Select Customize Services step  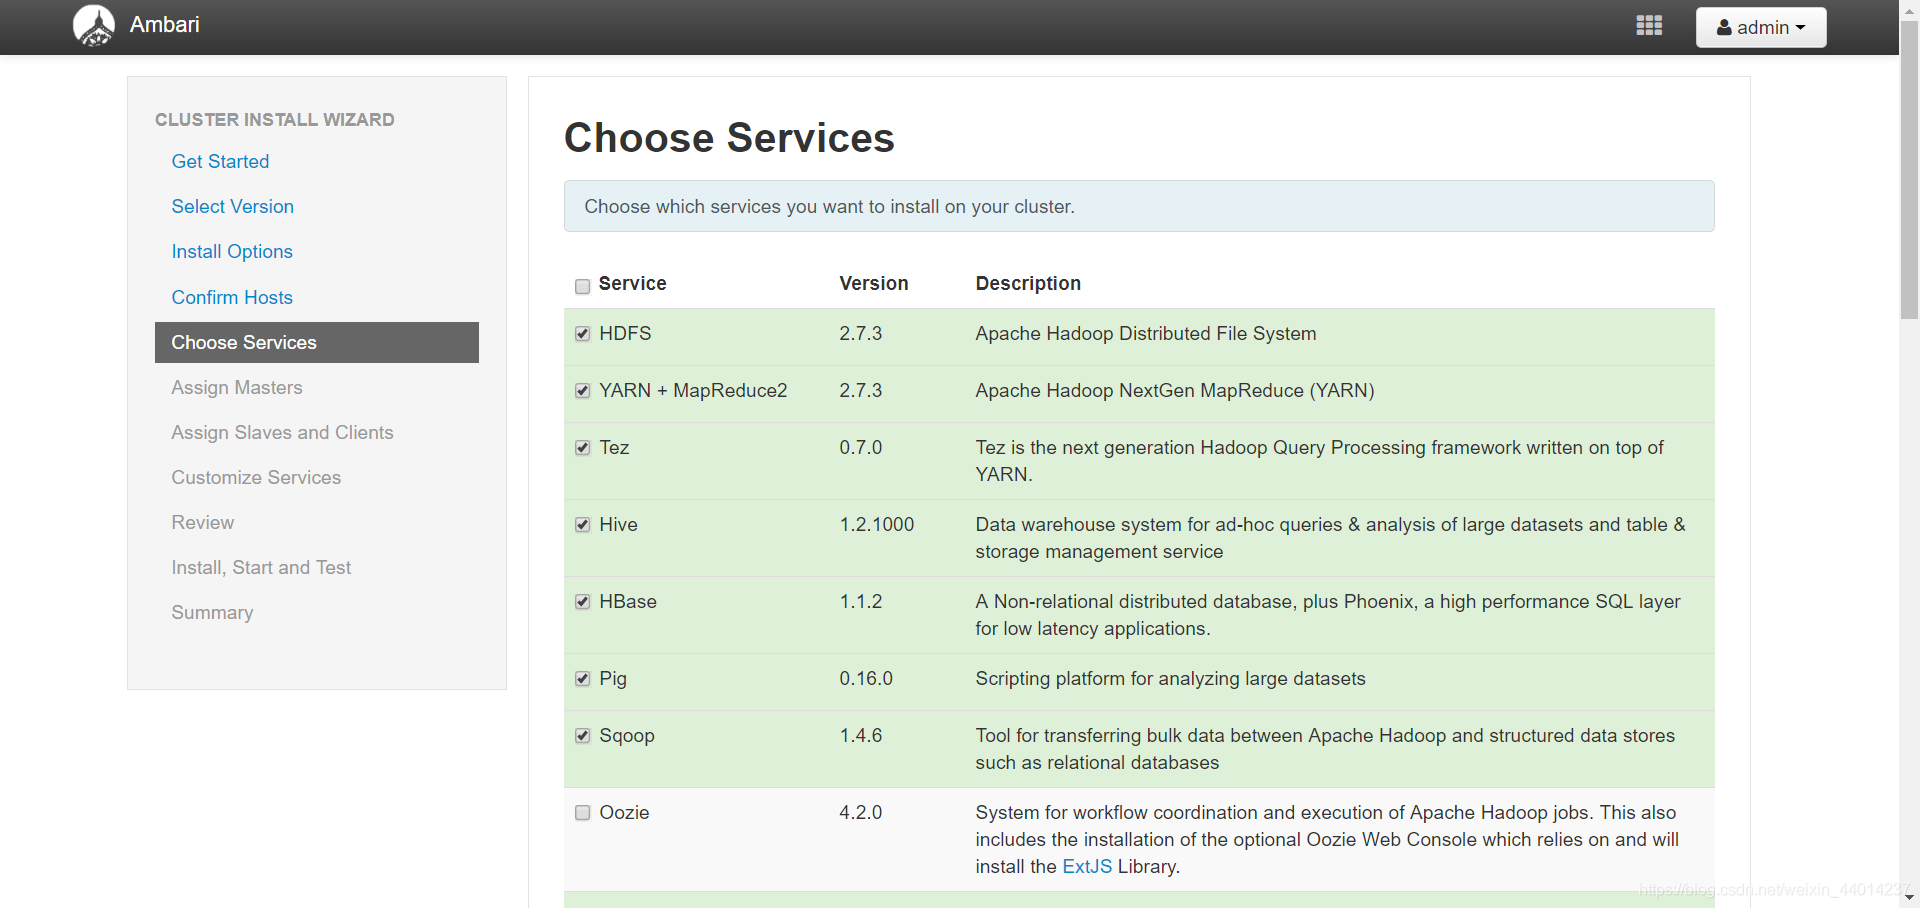pyautogui.click(x=256, y=477)
